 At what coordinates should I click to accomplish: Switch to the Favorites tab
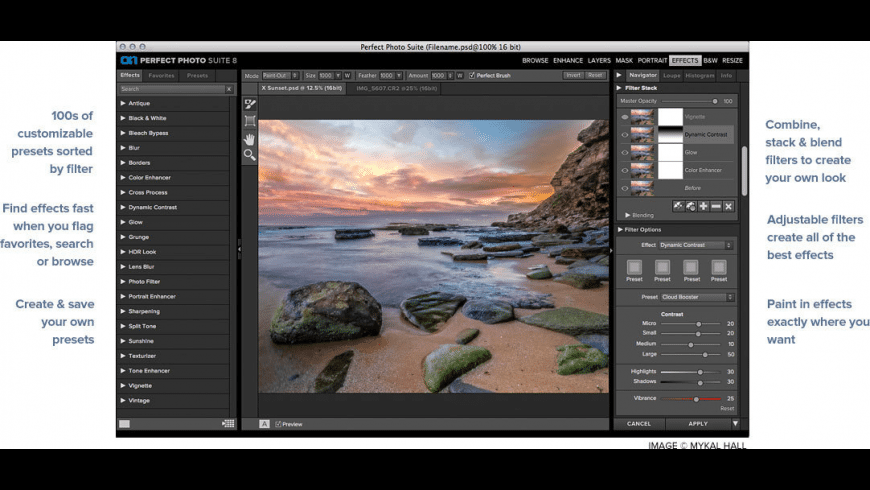point(161,75)
